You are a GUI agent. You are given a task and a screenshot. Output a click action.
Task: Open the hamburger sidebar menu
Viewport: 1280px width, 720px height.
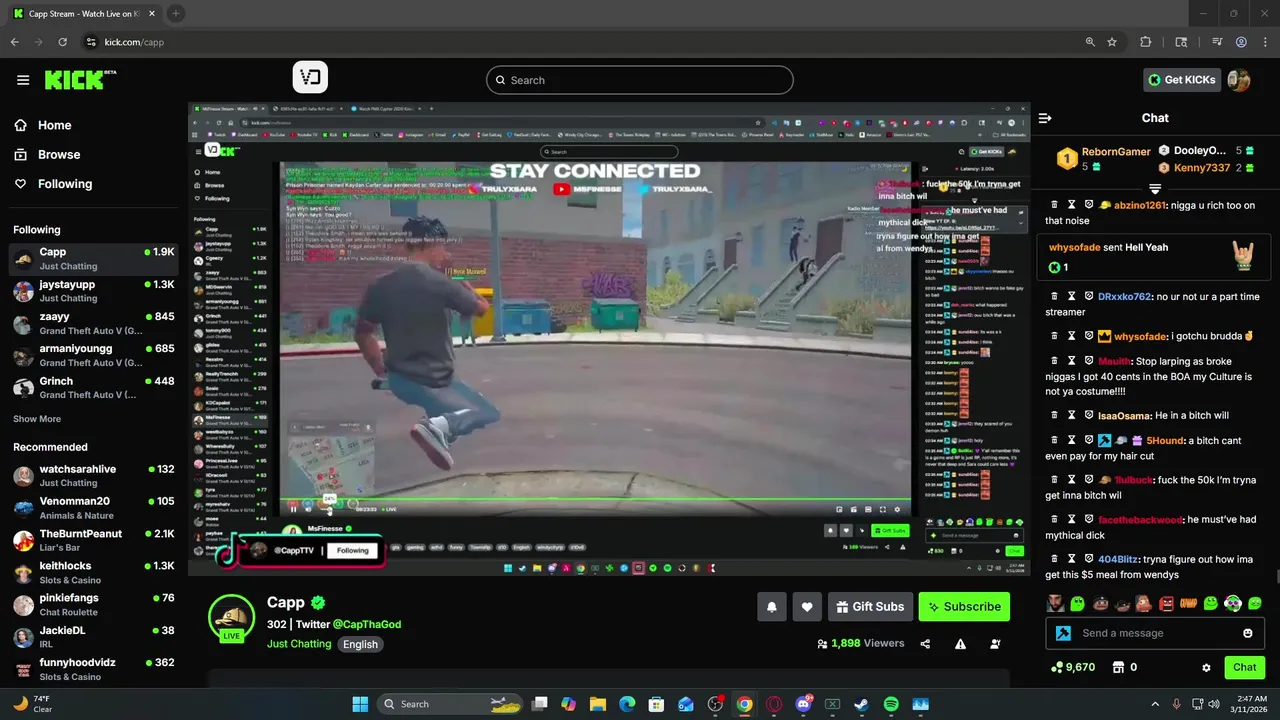tap(23, 80)
